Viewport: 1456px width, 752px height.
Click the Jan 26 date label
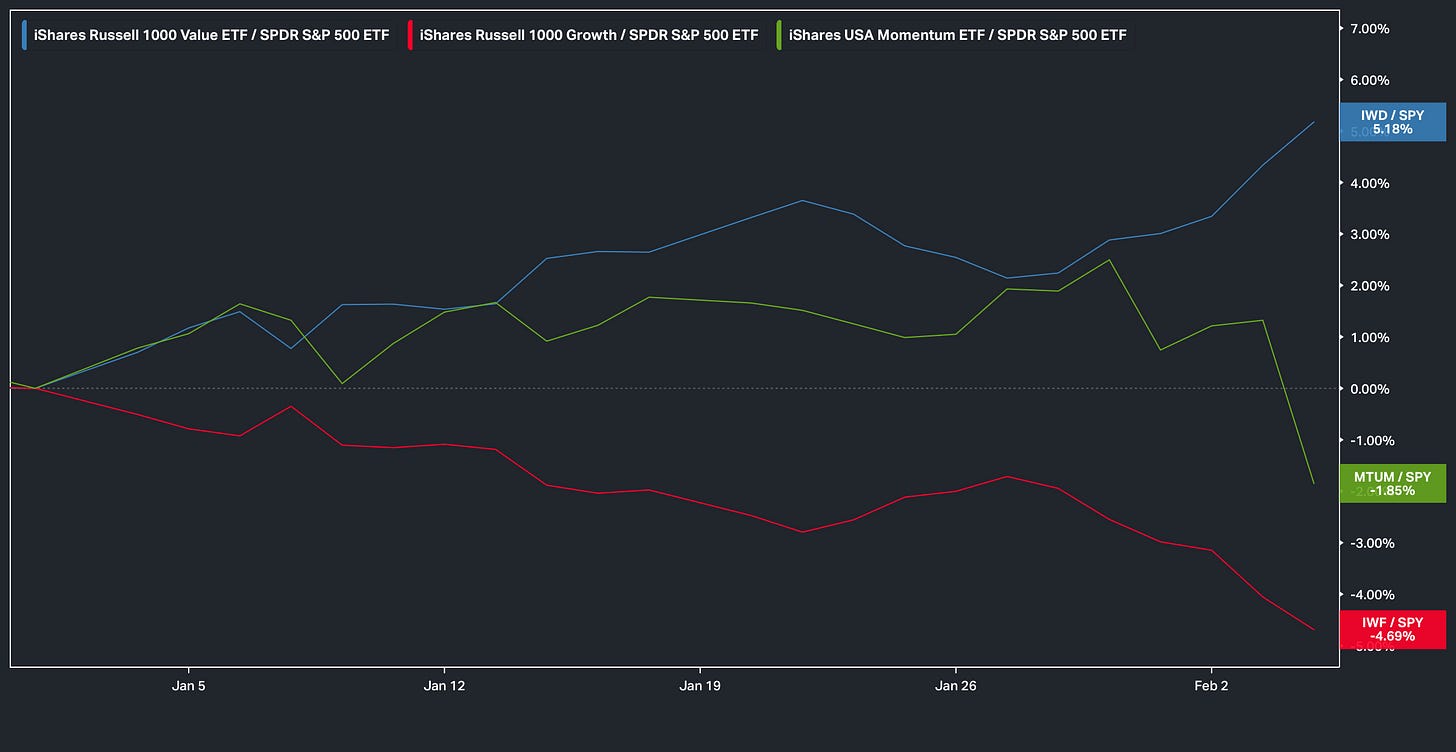point(955,686)
